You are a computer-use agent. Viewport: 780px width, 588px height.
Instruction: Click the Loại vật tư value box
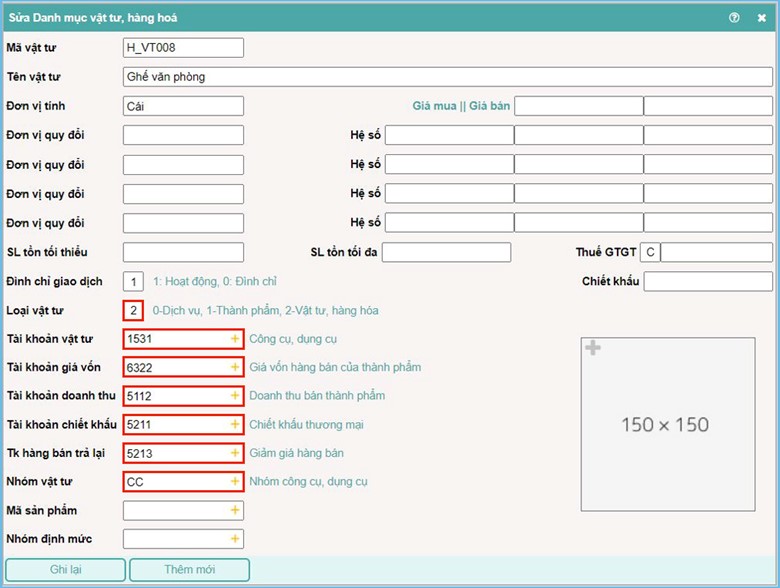(134, 310)
